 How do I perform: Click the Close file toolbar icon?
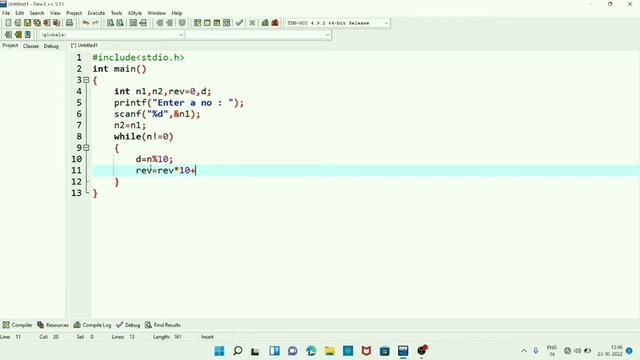pos(47,23)
